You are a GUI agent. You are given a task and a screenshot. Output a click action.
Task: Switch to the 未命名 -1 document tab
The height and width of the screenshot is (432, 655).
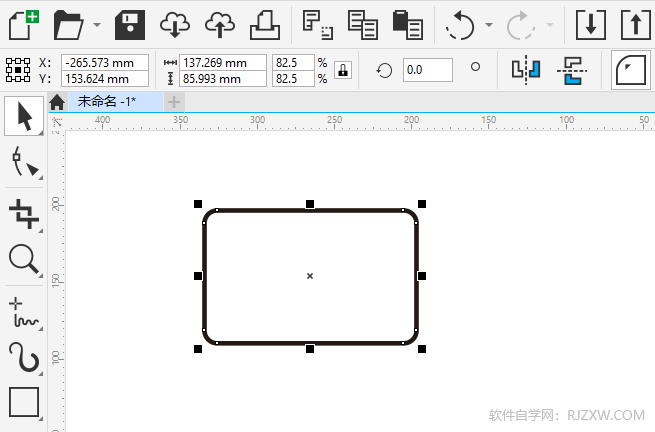116,102
